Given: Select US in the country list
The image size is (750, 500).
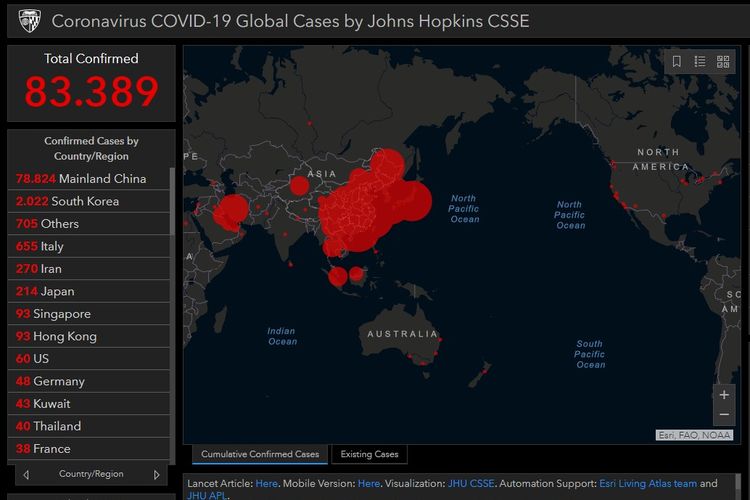Looking at the screenshot, I should tap(88, 358).
